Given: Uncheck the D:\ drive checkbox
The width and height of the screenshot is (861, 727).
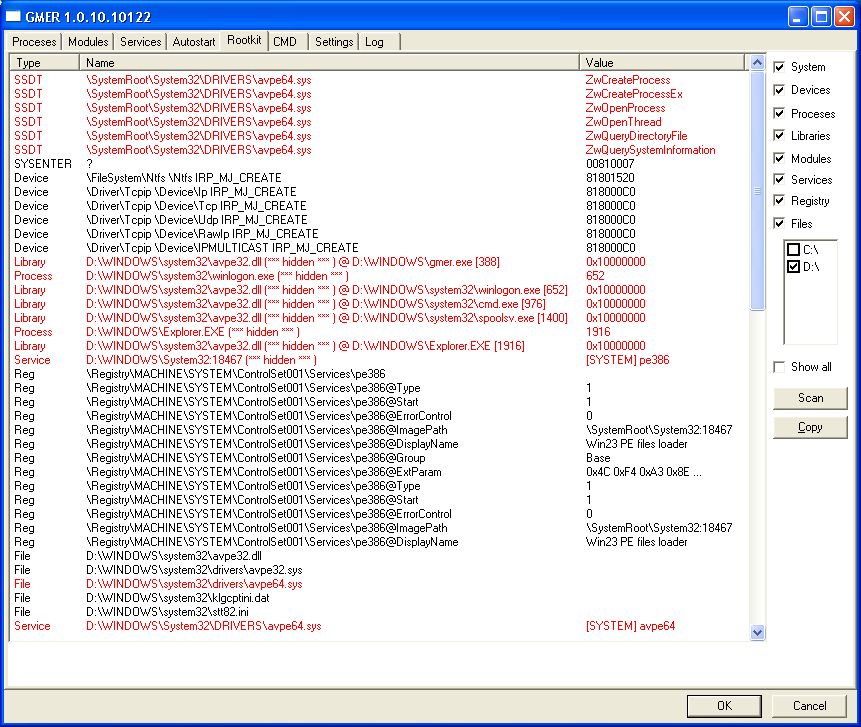Looking at the screenshot, I should (x=793, y=267).
